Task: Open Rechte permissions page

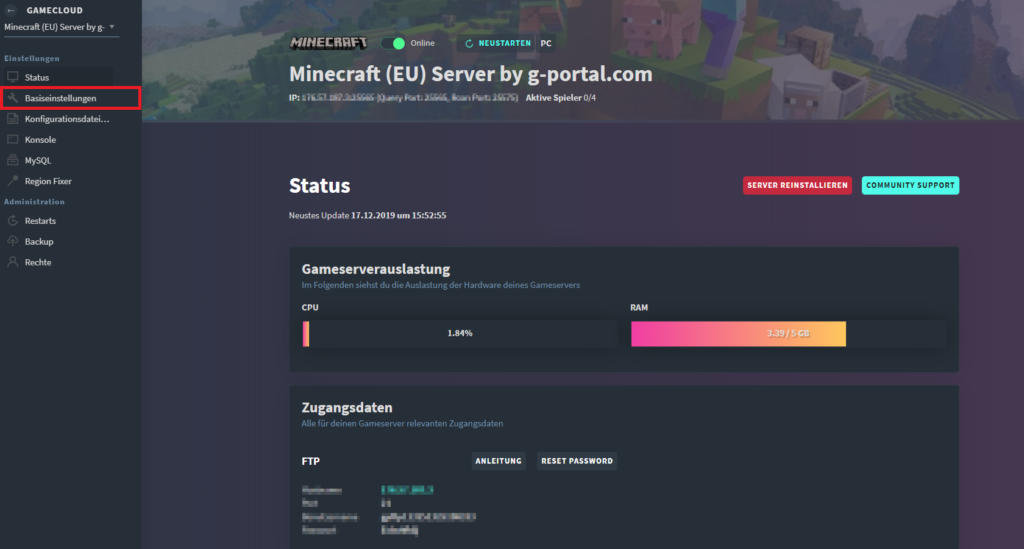Action: pos(38,262)
